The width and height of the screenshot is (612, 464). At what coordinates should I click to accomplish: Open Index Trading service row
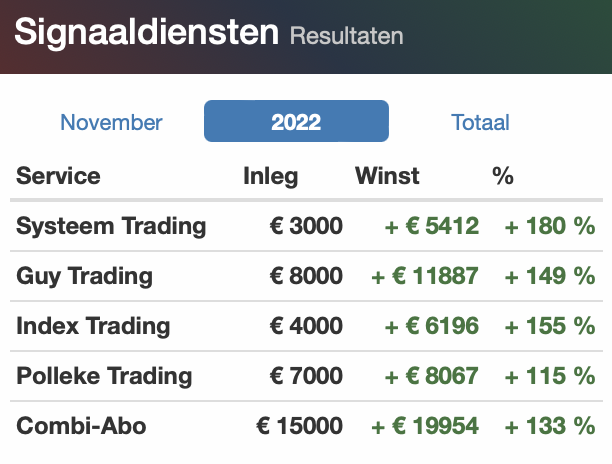click(x=93, y=326)
